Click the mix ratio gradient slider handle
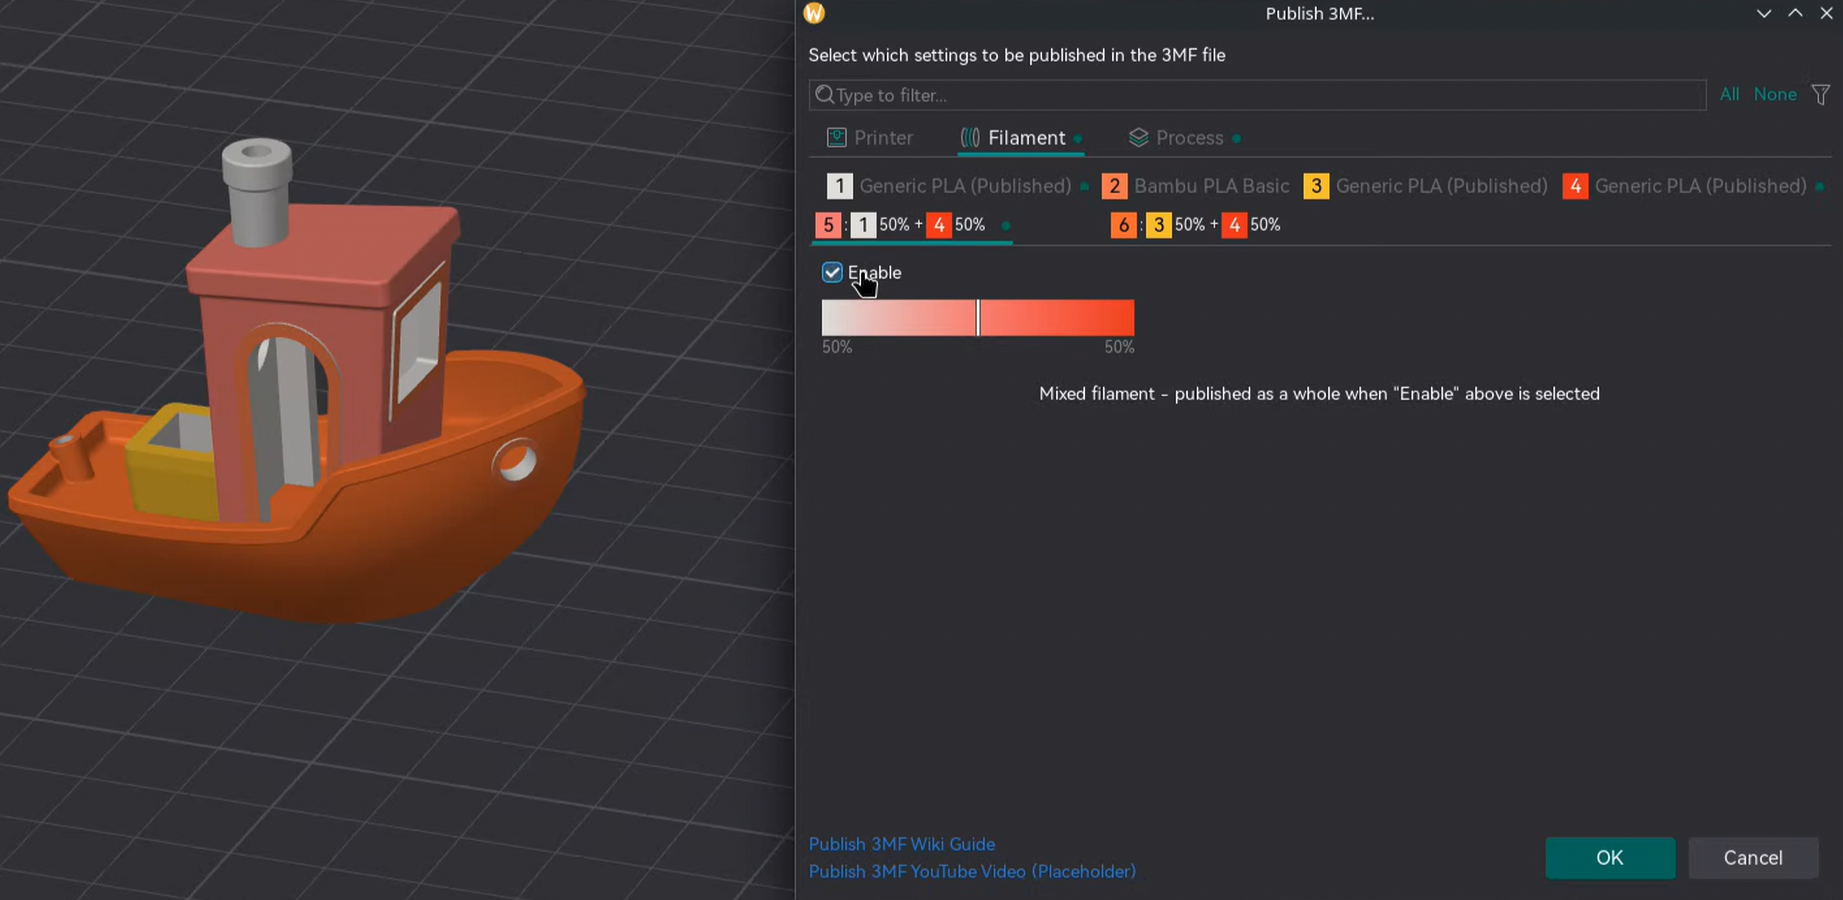This screenshot has width=1843, height=900. [978, 318]
